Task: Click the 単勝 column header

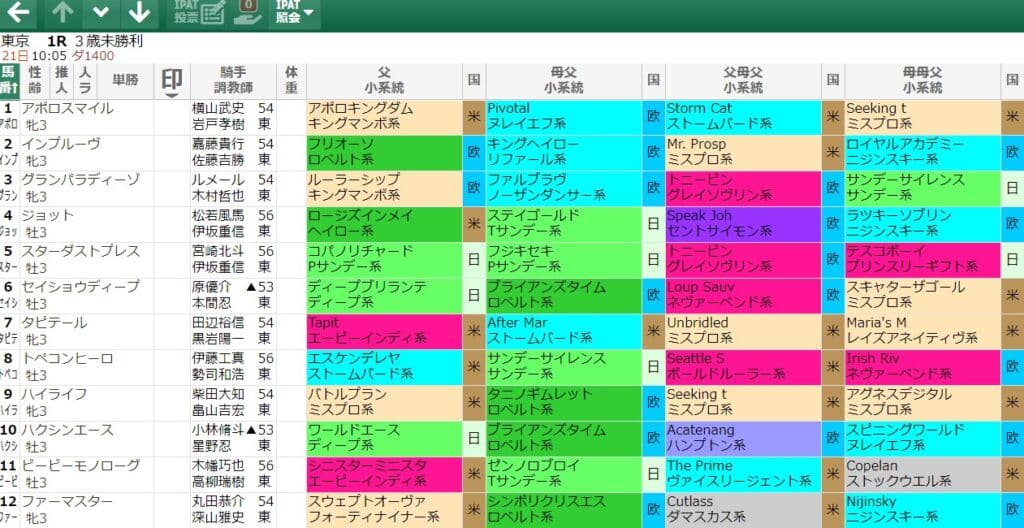Action: coord(125,82)
